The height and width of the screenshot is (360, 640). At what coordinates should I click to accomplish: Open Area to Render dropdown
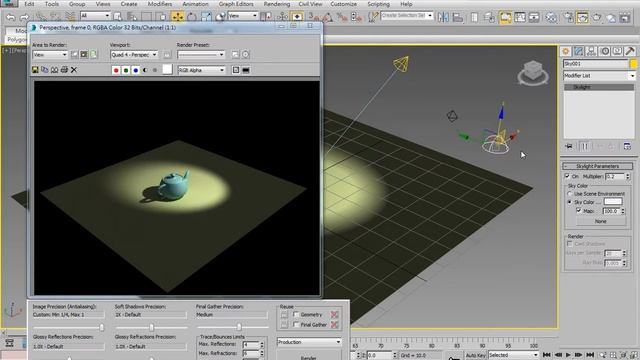[x=50, y=54]
